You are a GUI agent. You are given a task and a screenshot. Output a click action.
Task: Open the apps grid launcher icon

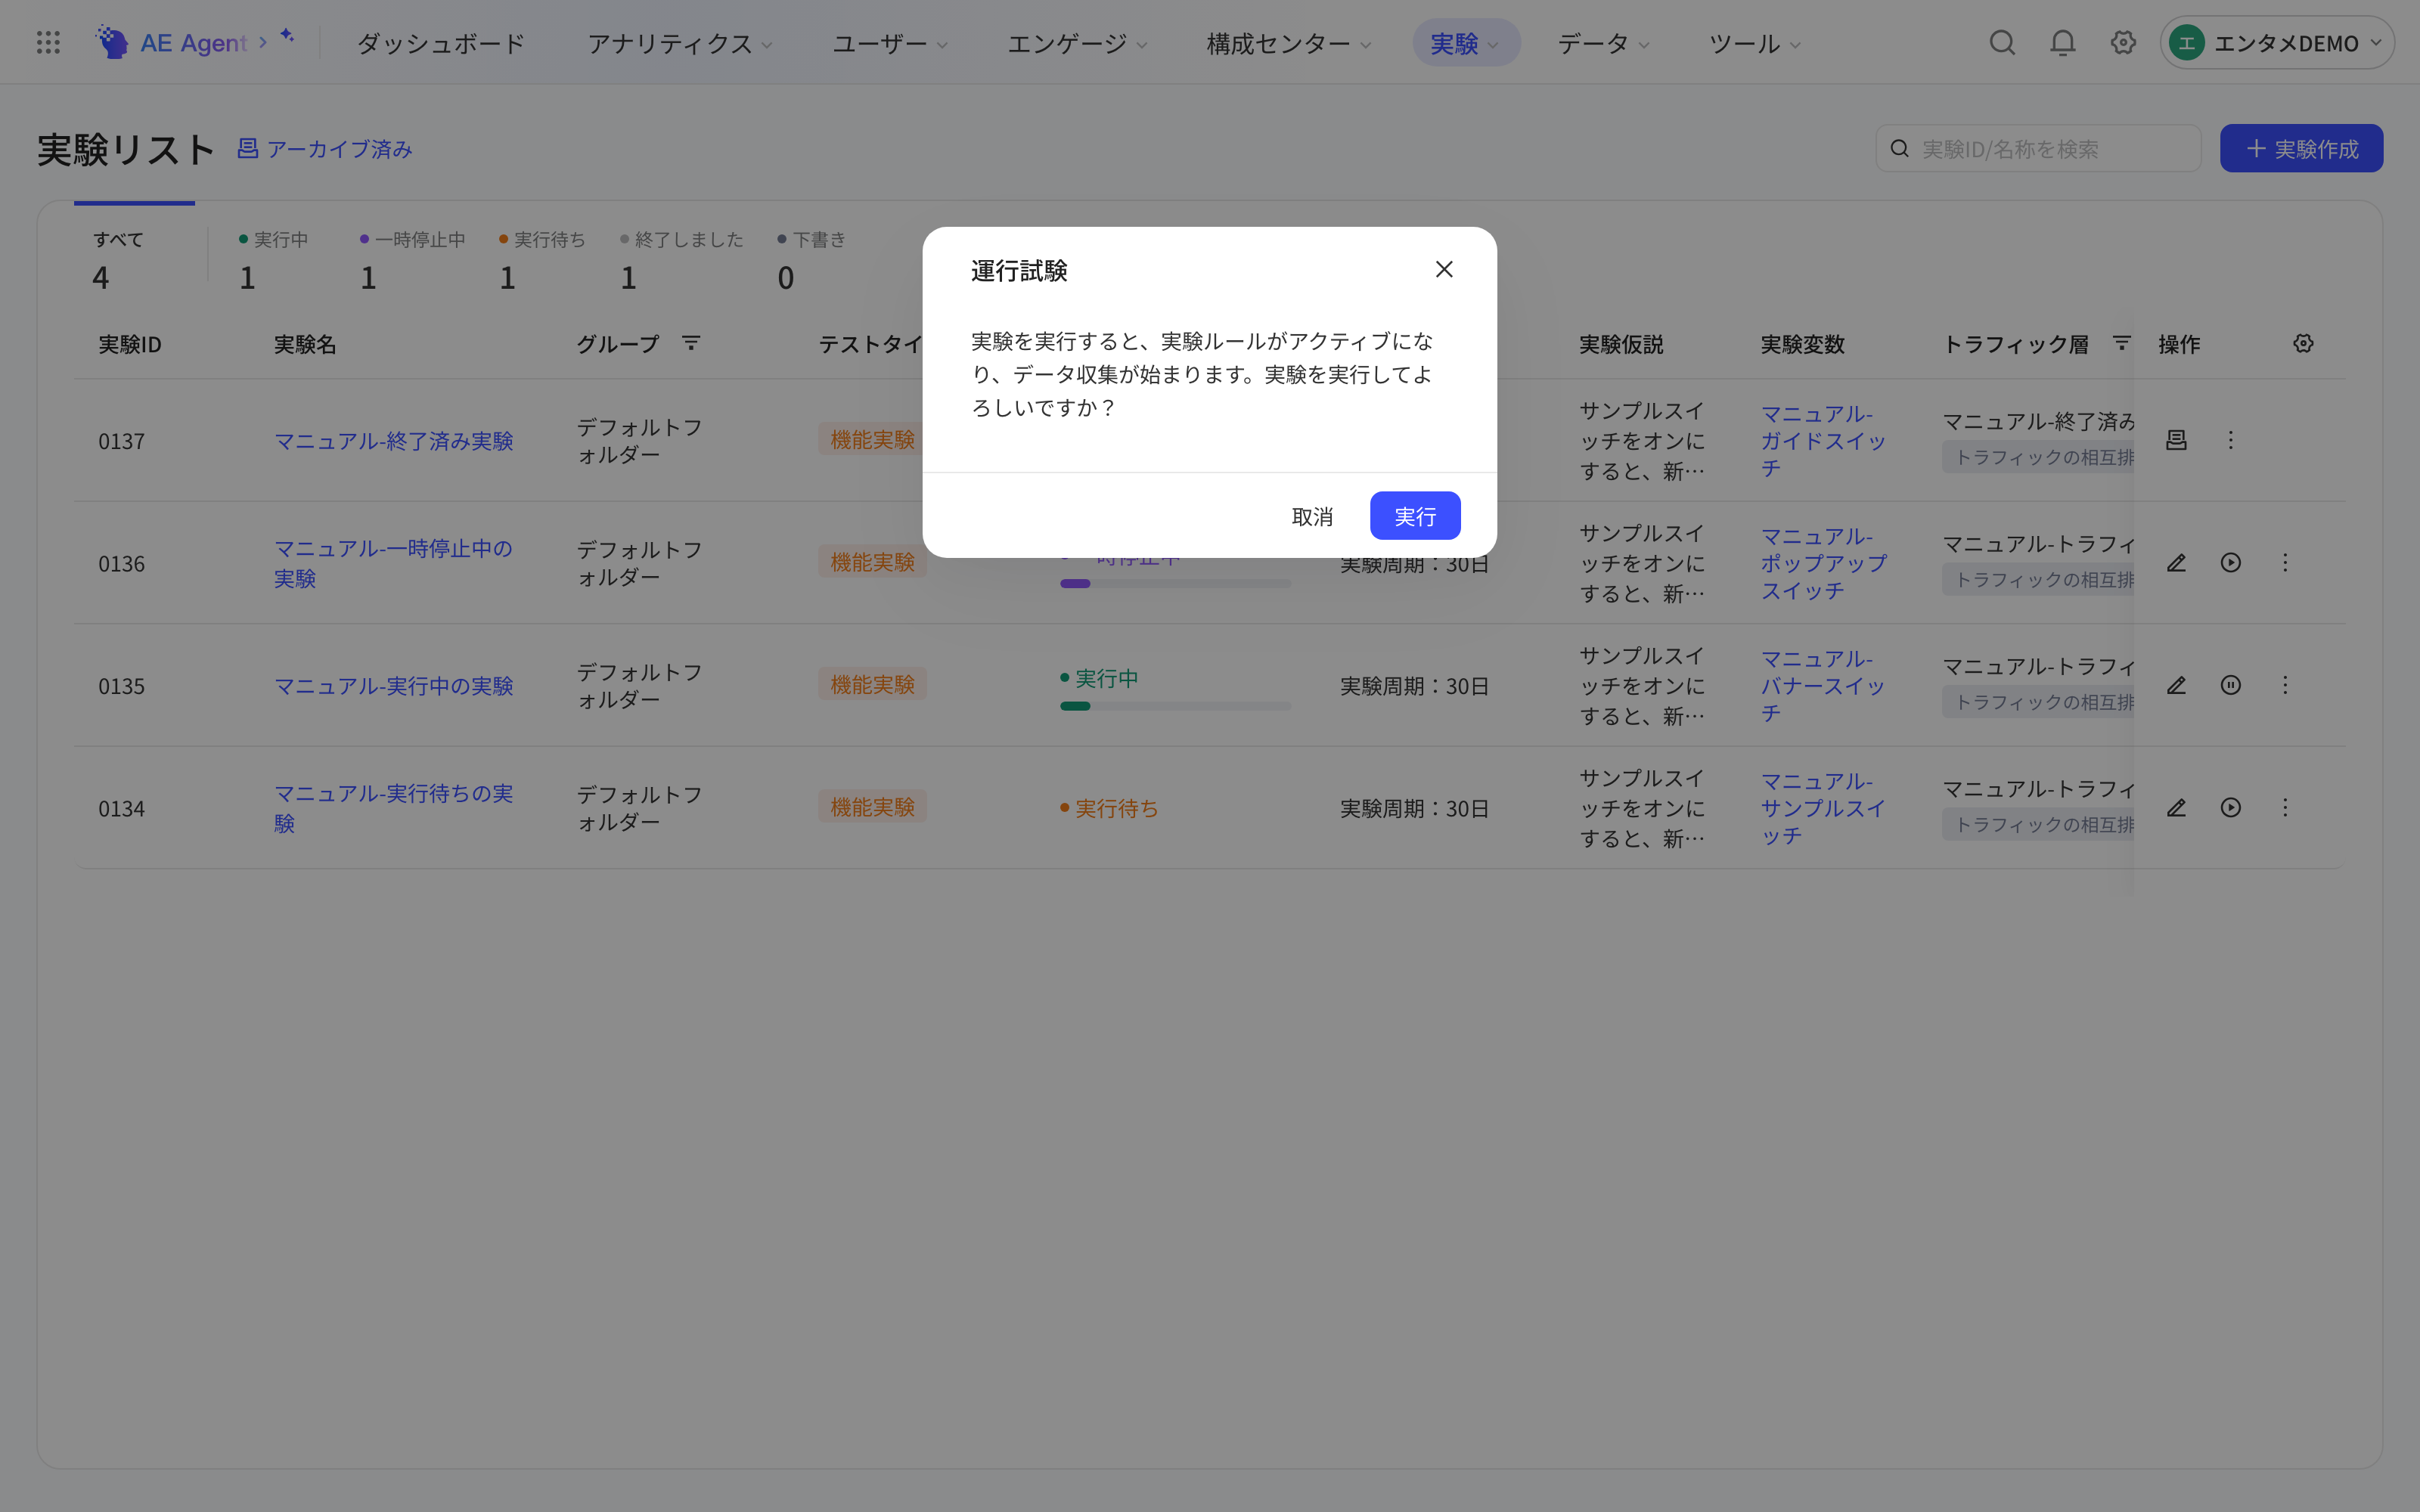48,42
